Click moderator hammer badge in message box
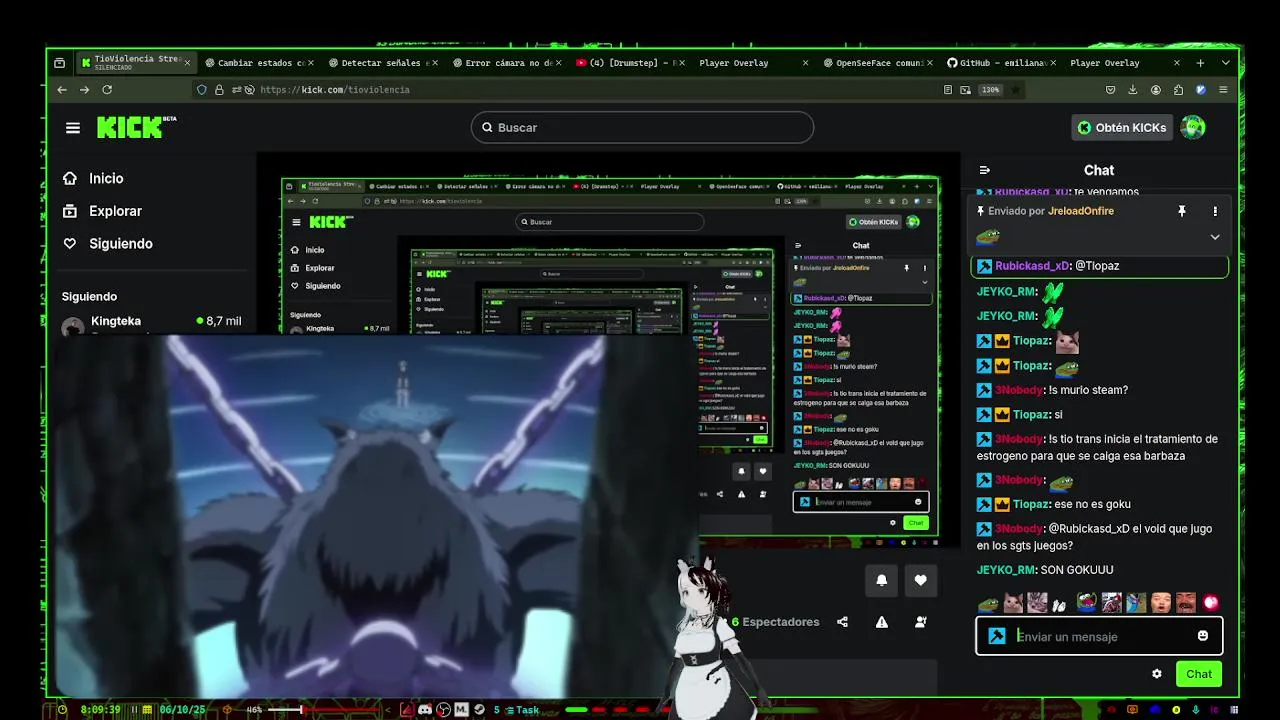This screenshot has height=720, width=1280. pyautogui.click(x=997, y=636)
